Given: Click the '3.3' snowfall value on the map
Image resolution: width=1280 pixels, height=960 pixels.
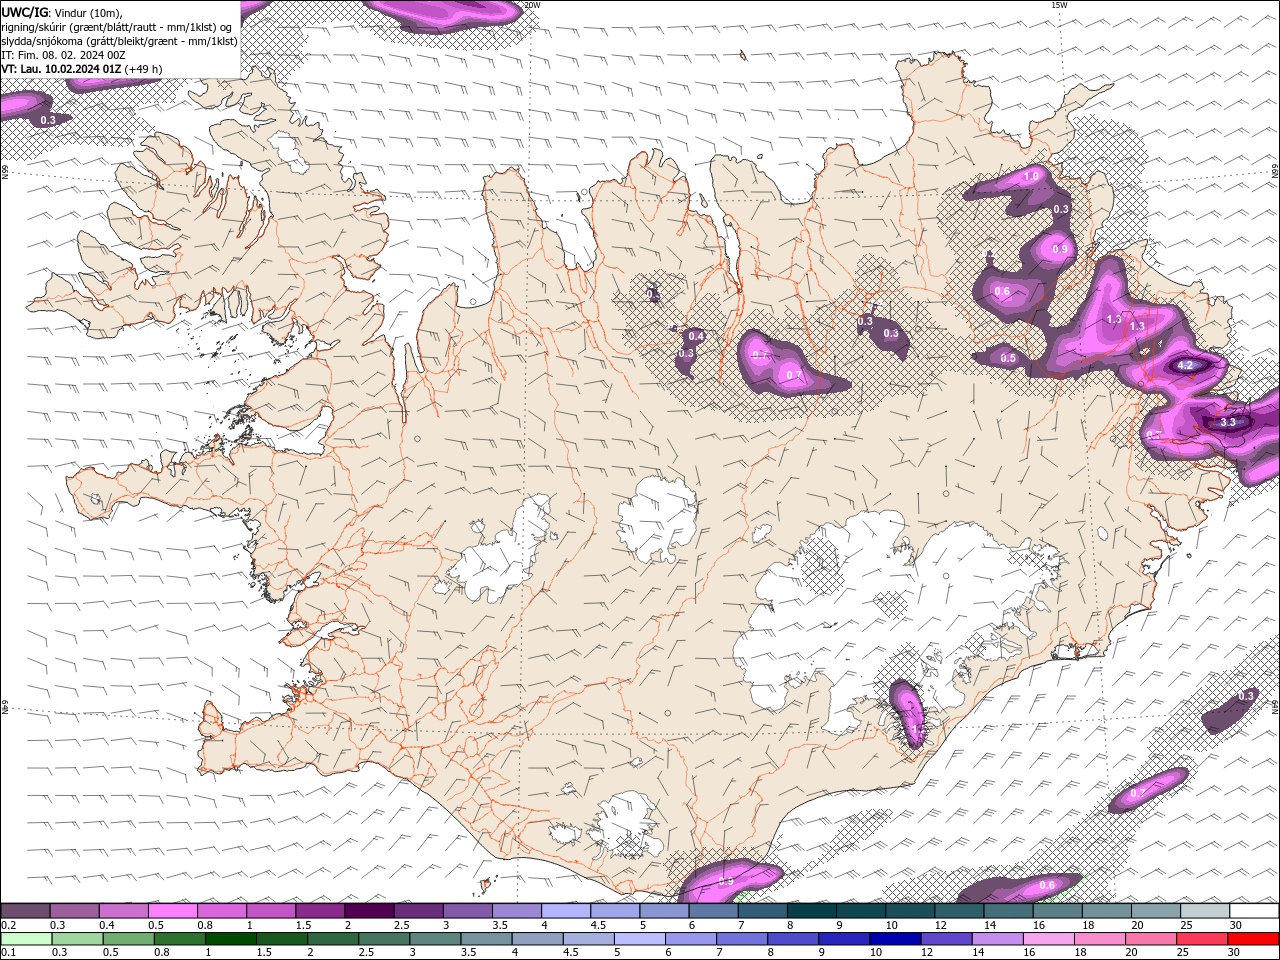Looking at the screenshot, I should point(1228,422).
